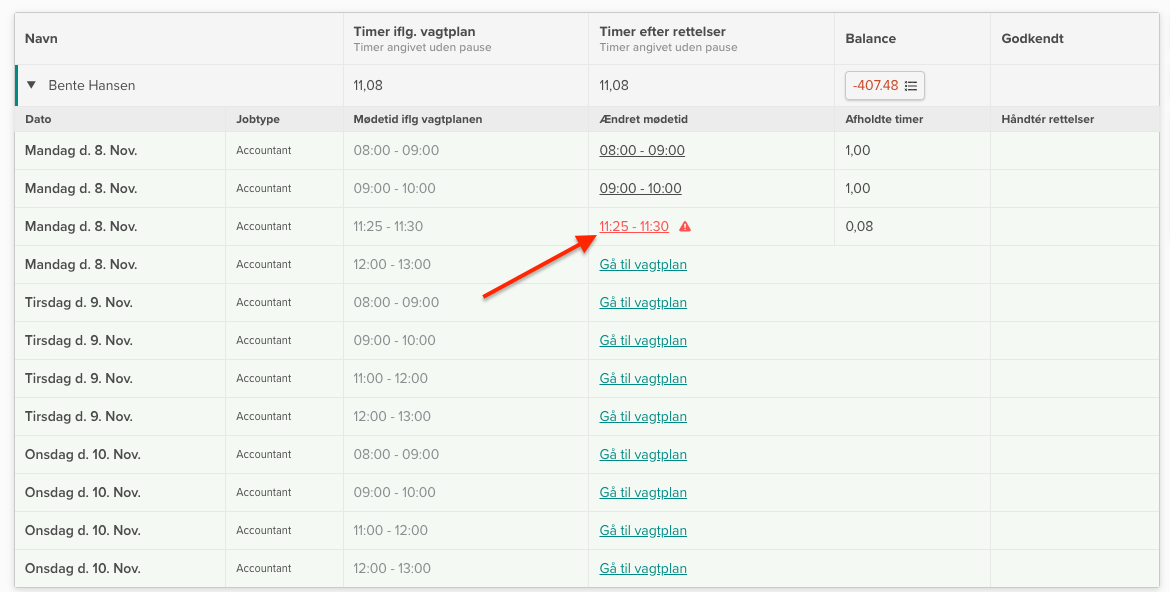The width and height of the screenshot is (1170, 592).
Task: Open the red 11:25 - 11:30 time link
Action: point(634,226)
